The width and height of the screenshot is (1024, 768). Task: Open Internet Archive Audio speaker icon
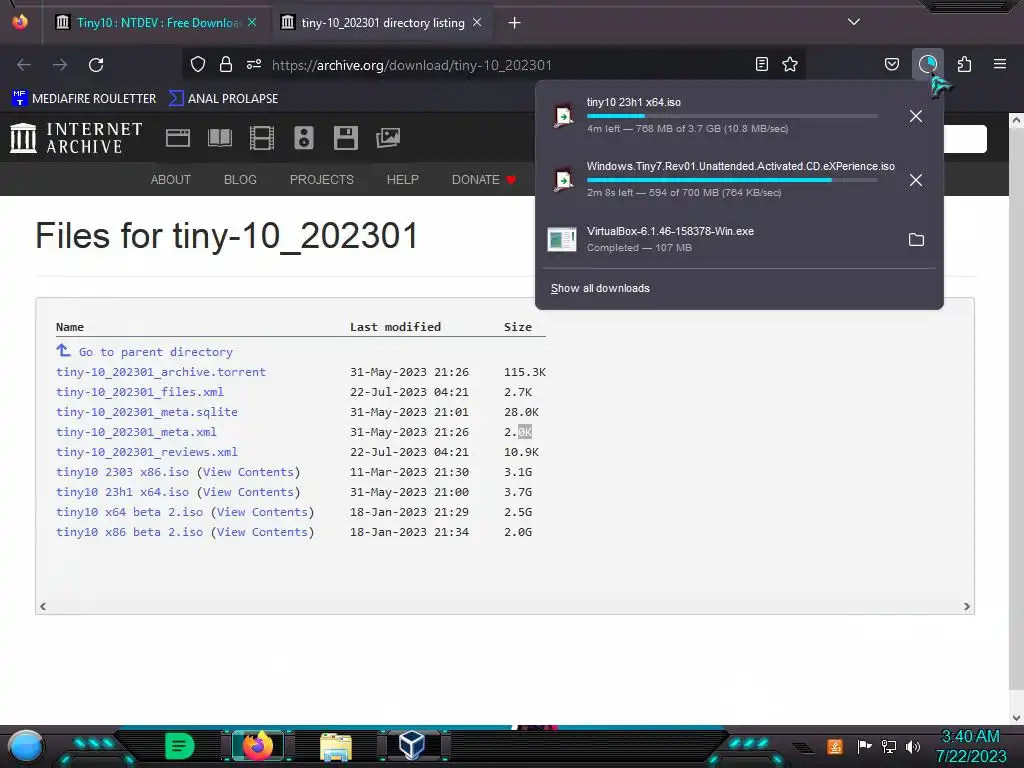coord(304,138)
